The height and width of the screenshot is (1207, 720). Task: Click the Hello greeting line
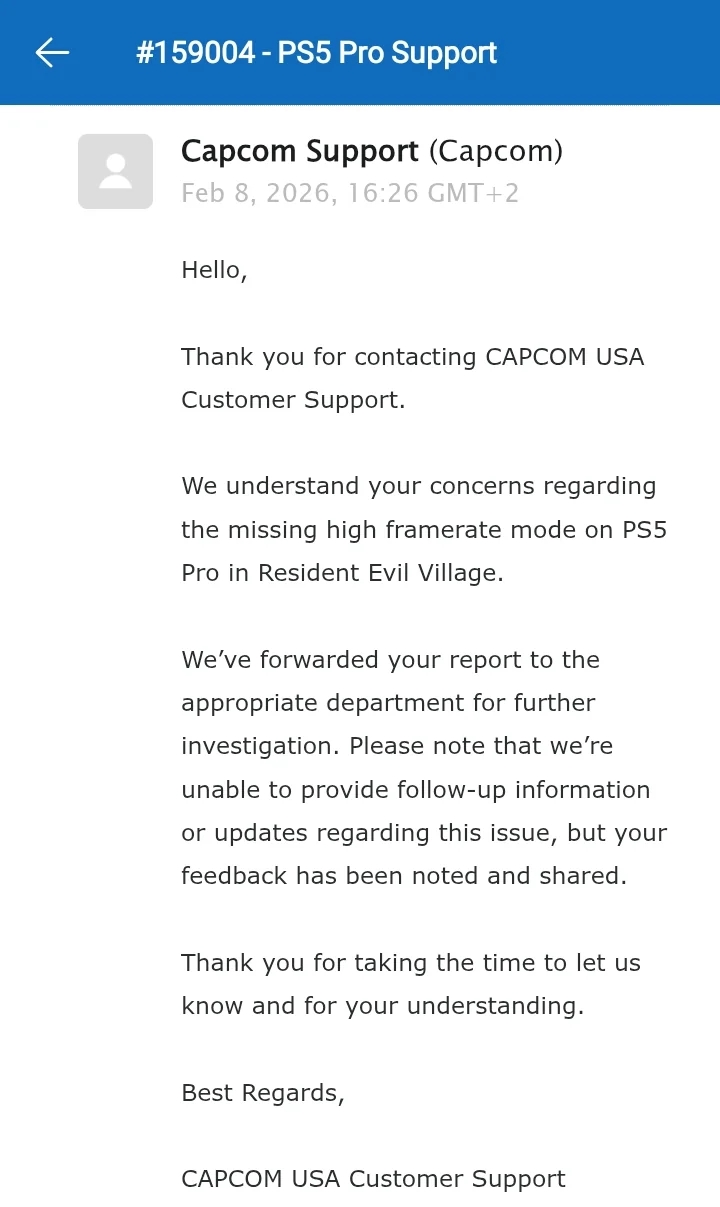pyautogui.click(x=213, y=269)
